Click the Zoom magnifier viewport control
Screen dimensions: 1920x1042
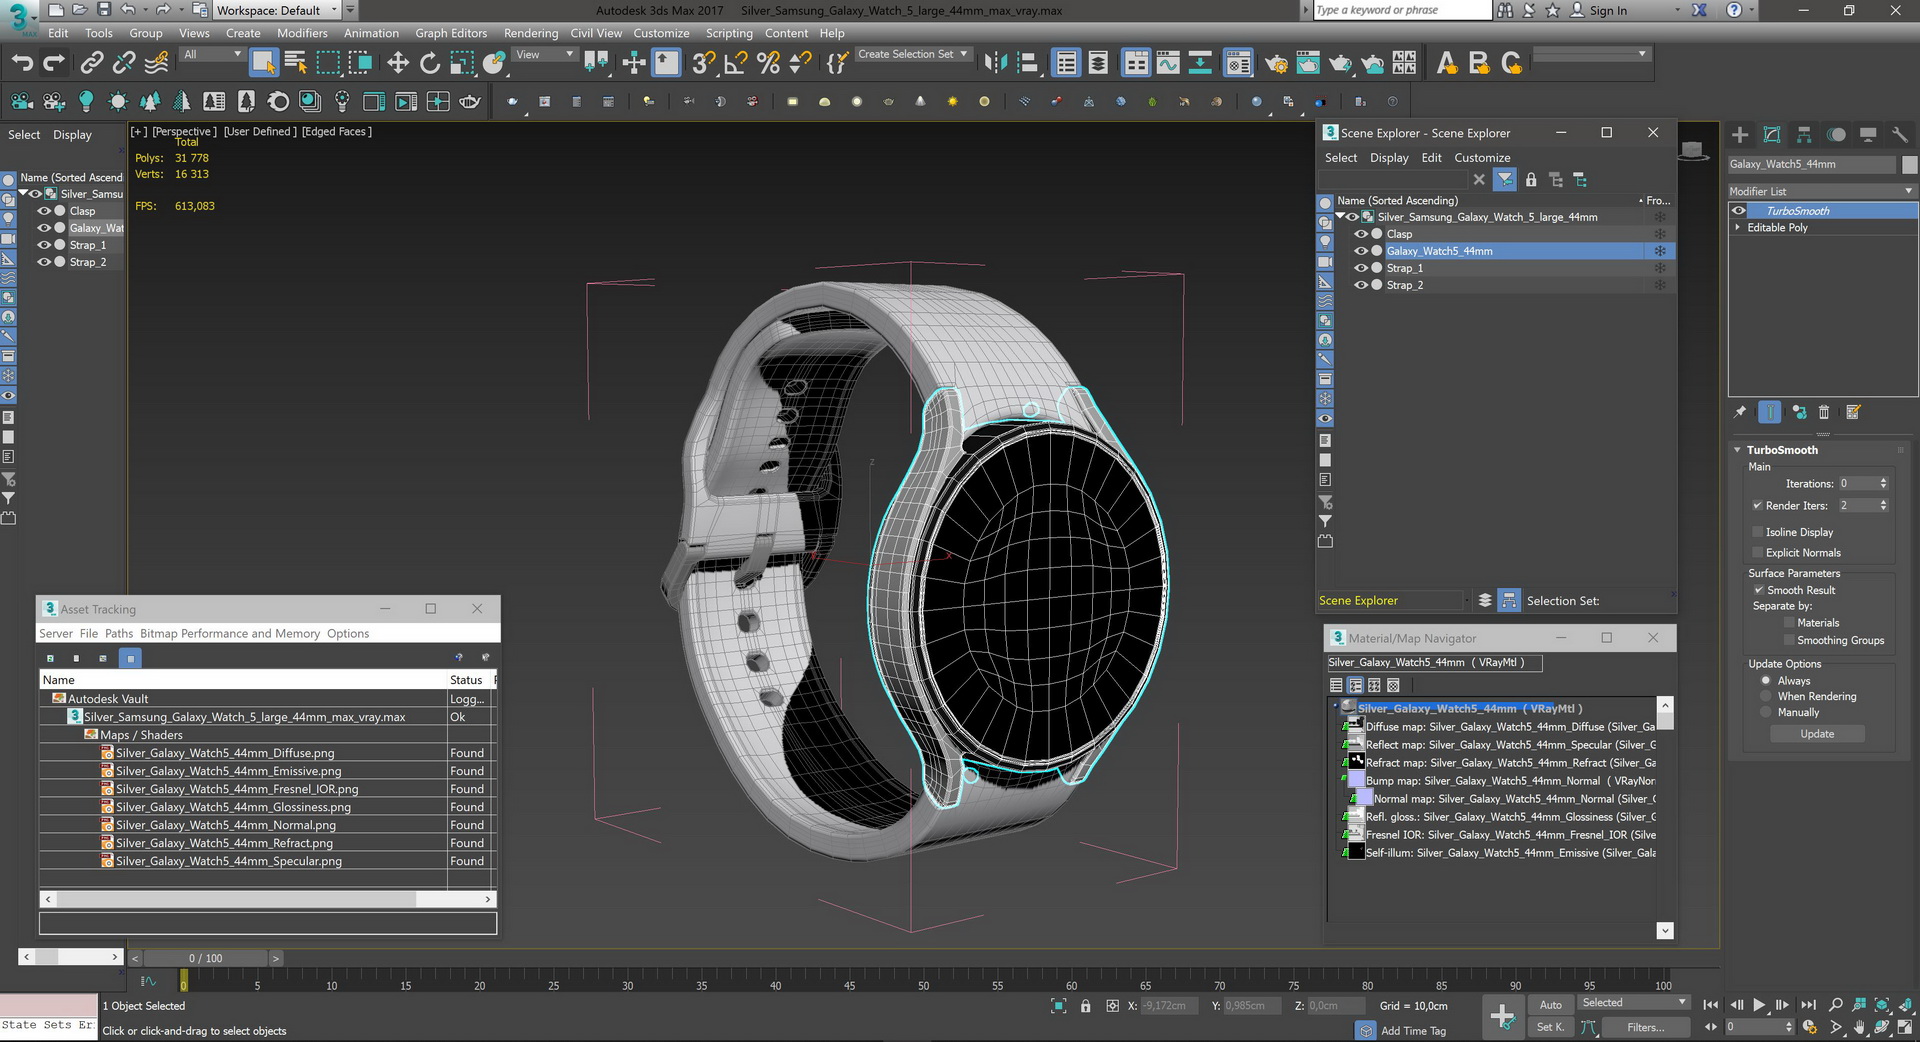(1836, 1005)
